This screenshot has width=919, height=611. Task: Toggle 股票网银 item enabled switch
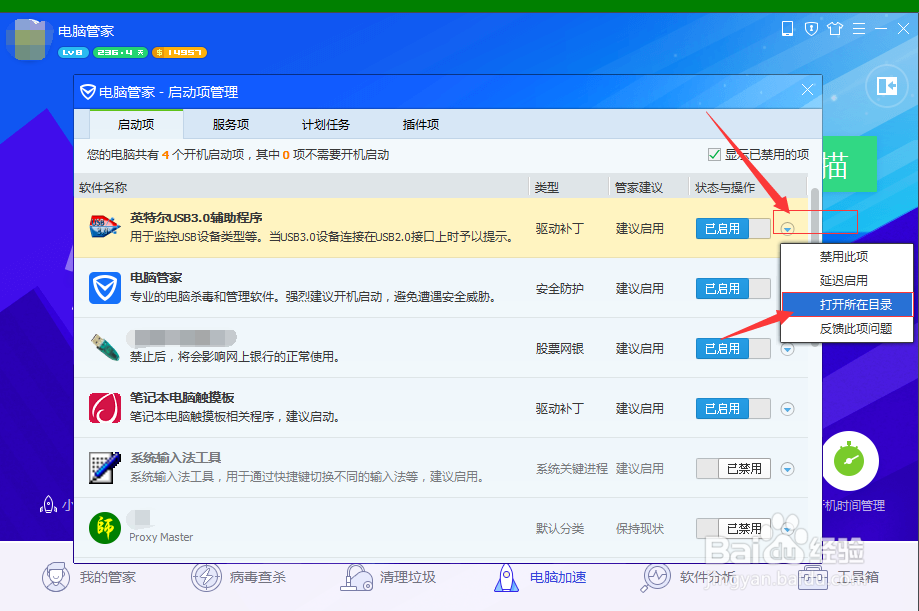(733, 348)
